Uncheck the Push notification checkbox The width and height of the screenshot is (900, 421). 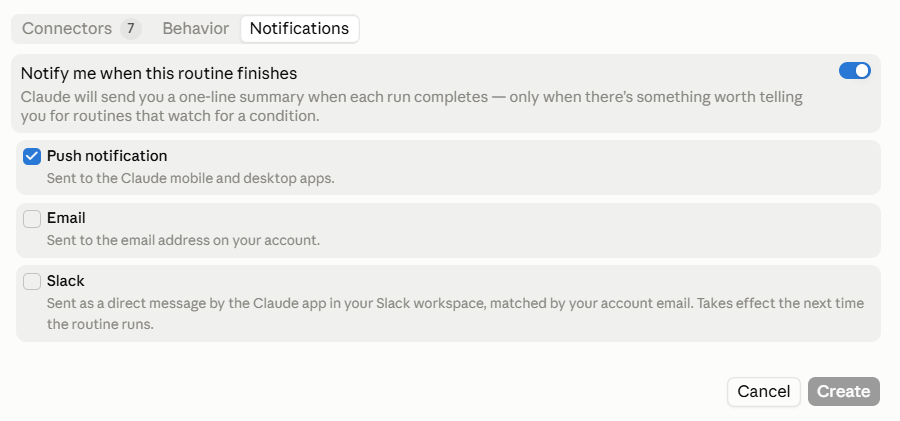pyautogui.click(x=32, y=156)
